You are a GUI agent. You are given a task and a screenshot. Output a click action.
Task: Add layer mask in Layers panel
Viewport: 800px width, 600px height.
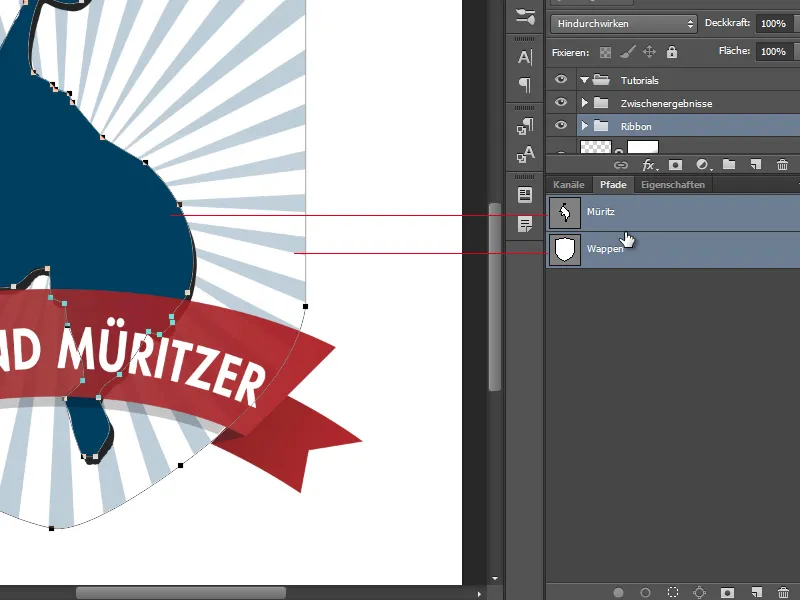click(x=676, y=165)
